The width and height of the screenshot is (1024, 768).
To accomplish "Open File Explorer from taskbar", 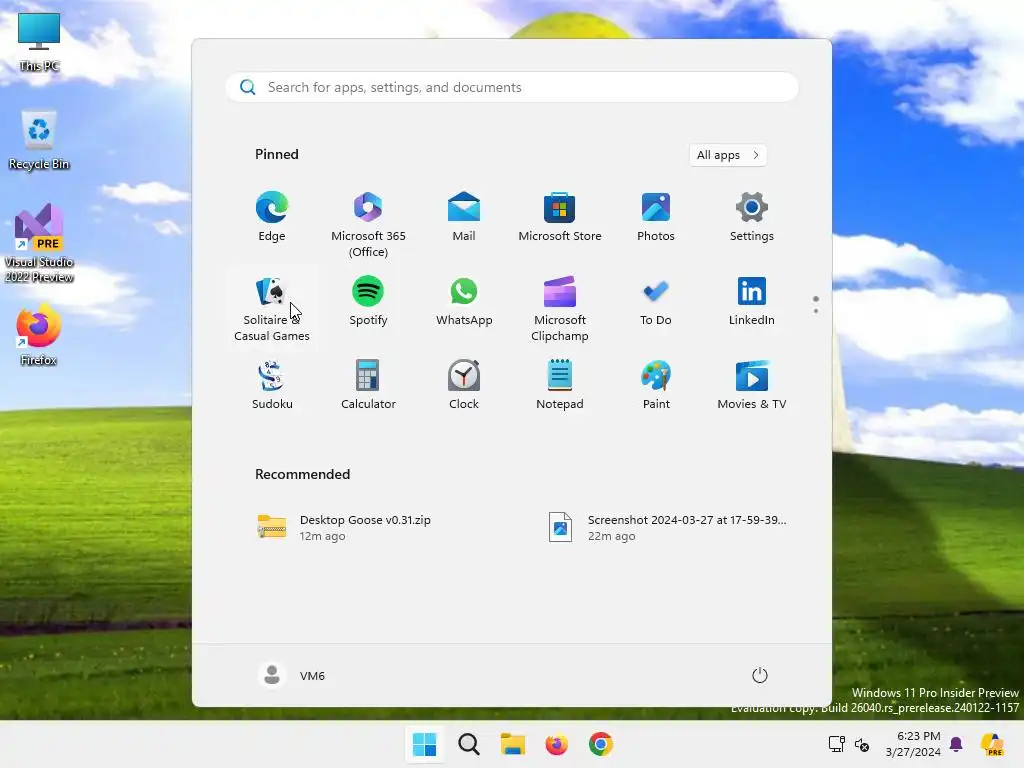I will click(513, 744).
